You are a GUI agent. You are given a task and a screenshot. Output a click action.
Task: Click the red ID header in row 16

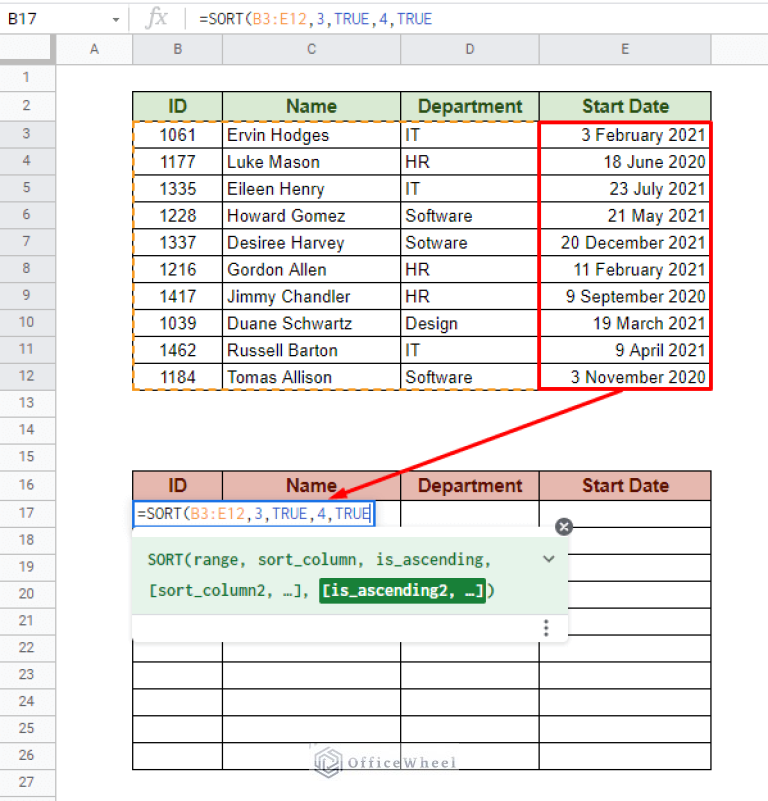(x=177, y=485)
